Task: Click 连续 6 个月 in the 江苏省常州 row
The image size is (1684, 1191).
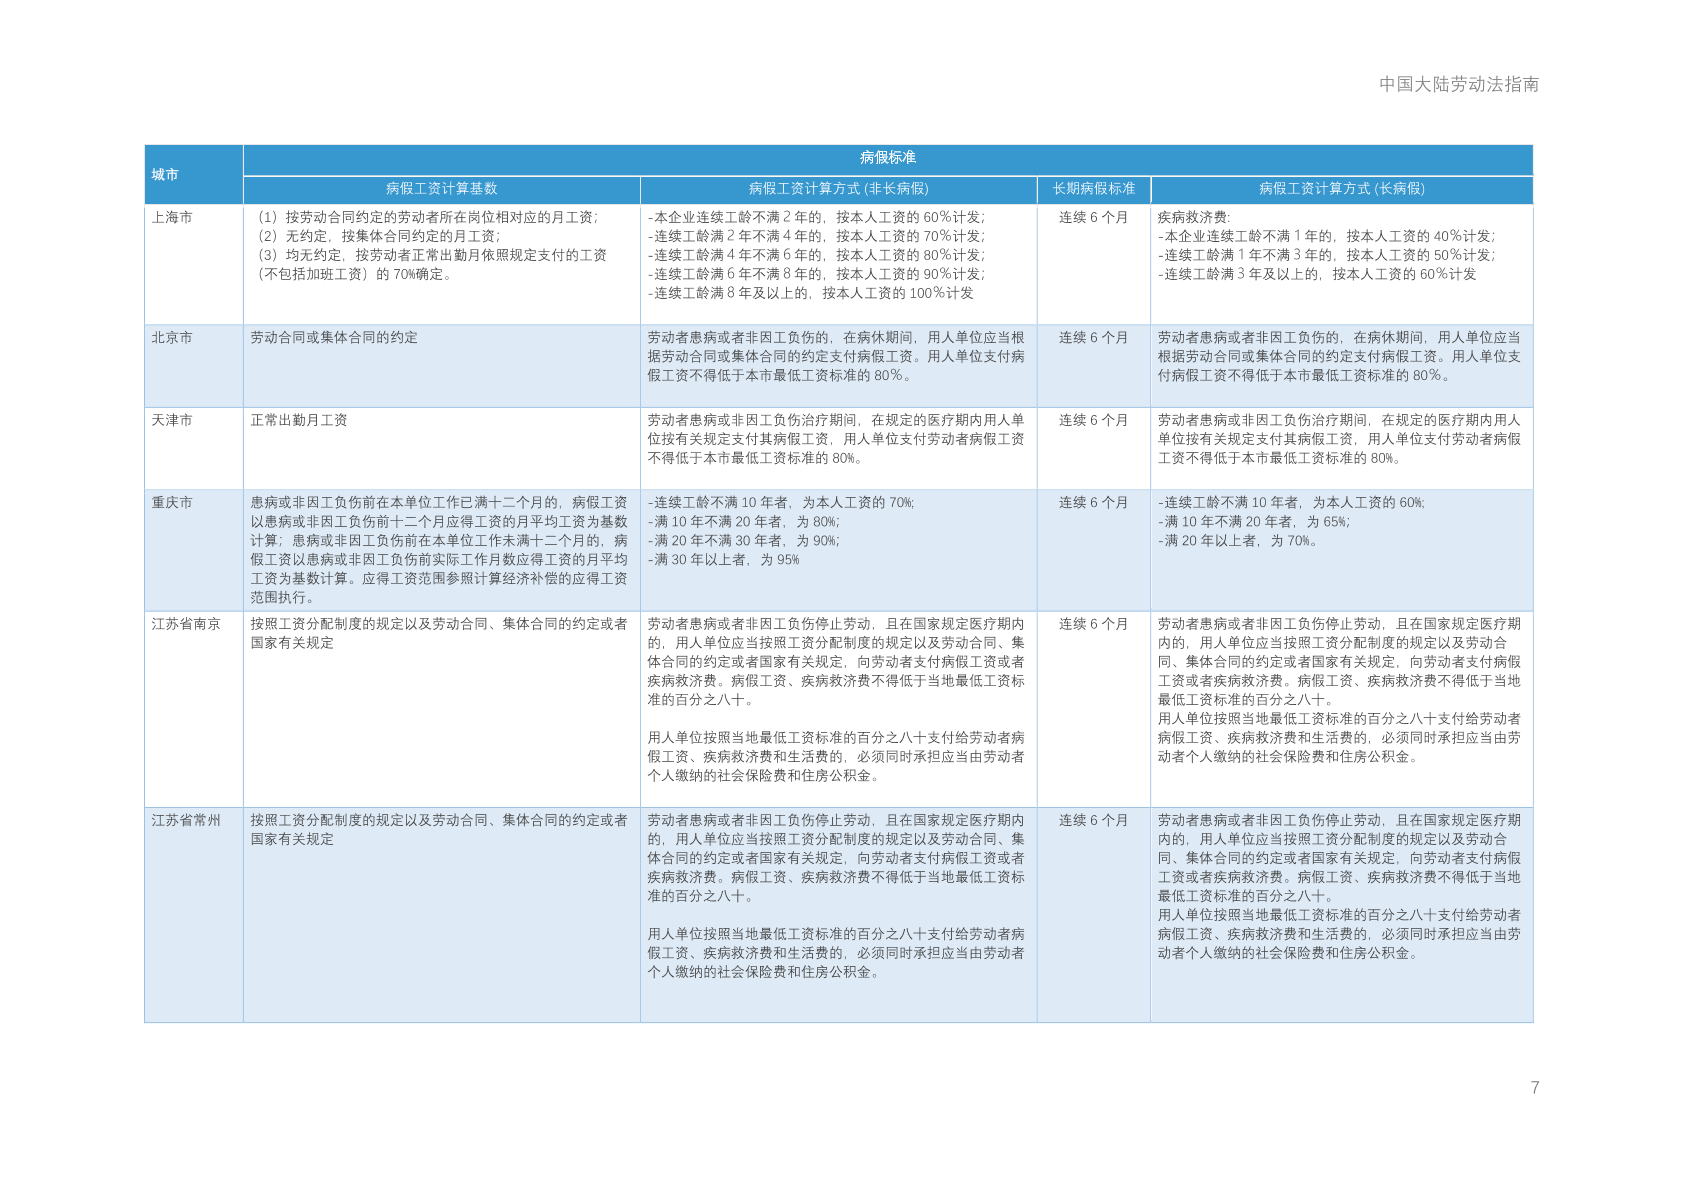Action: 1093,820
